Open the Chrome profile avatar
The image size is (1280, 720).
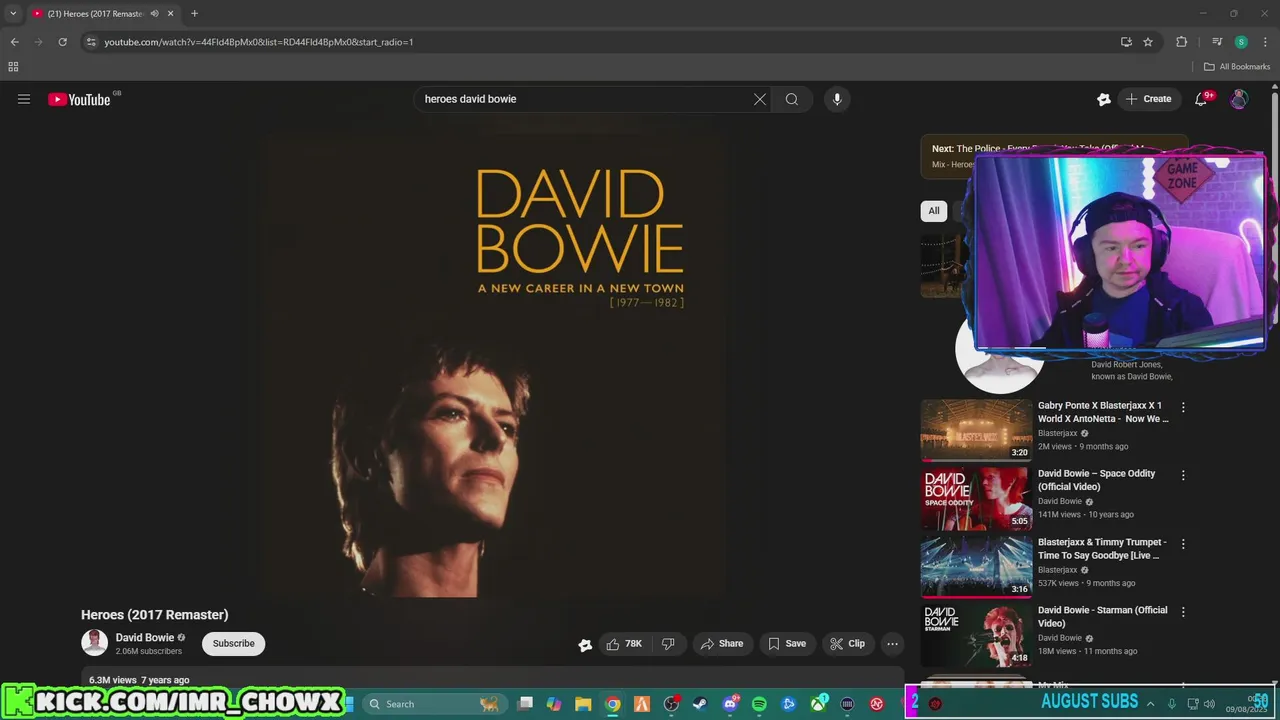click(x=1241, y=42)
